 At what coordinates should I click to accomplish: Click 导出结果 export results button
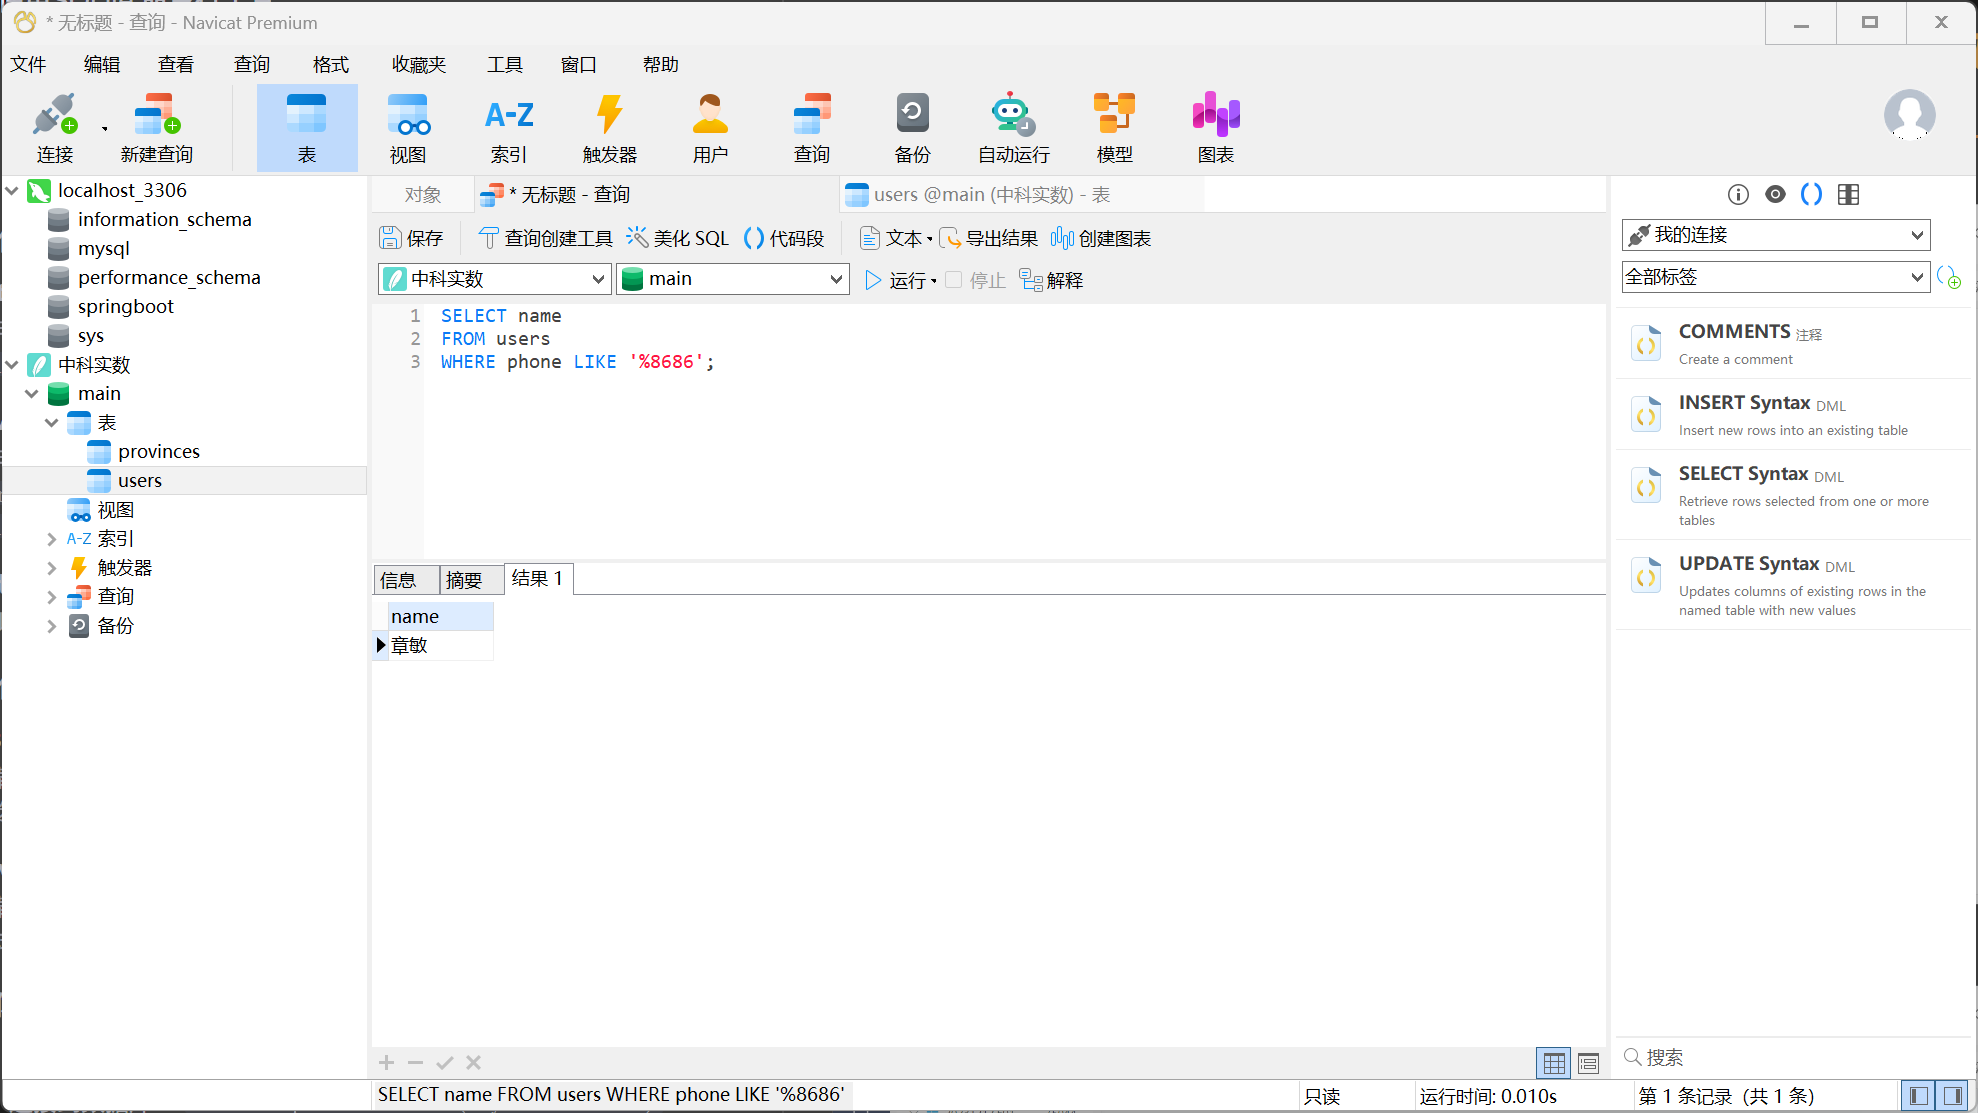coord(989,238)
